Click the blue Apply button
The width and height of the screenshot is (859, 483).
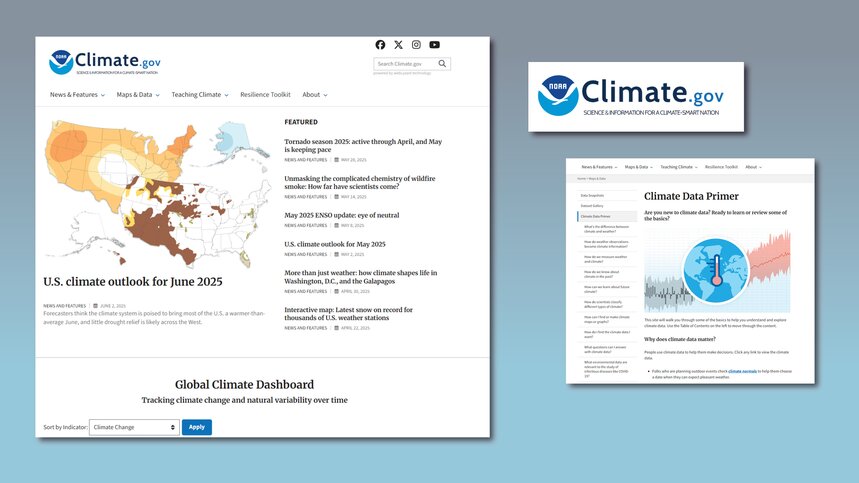[197, 427]
